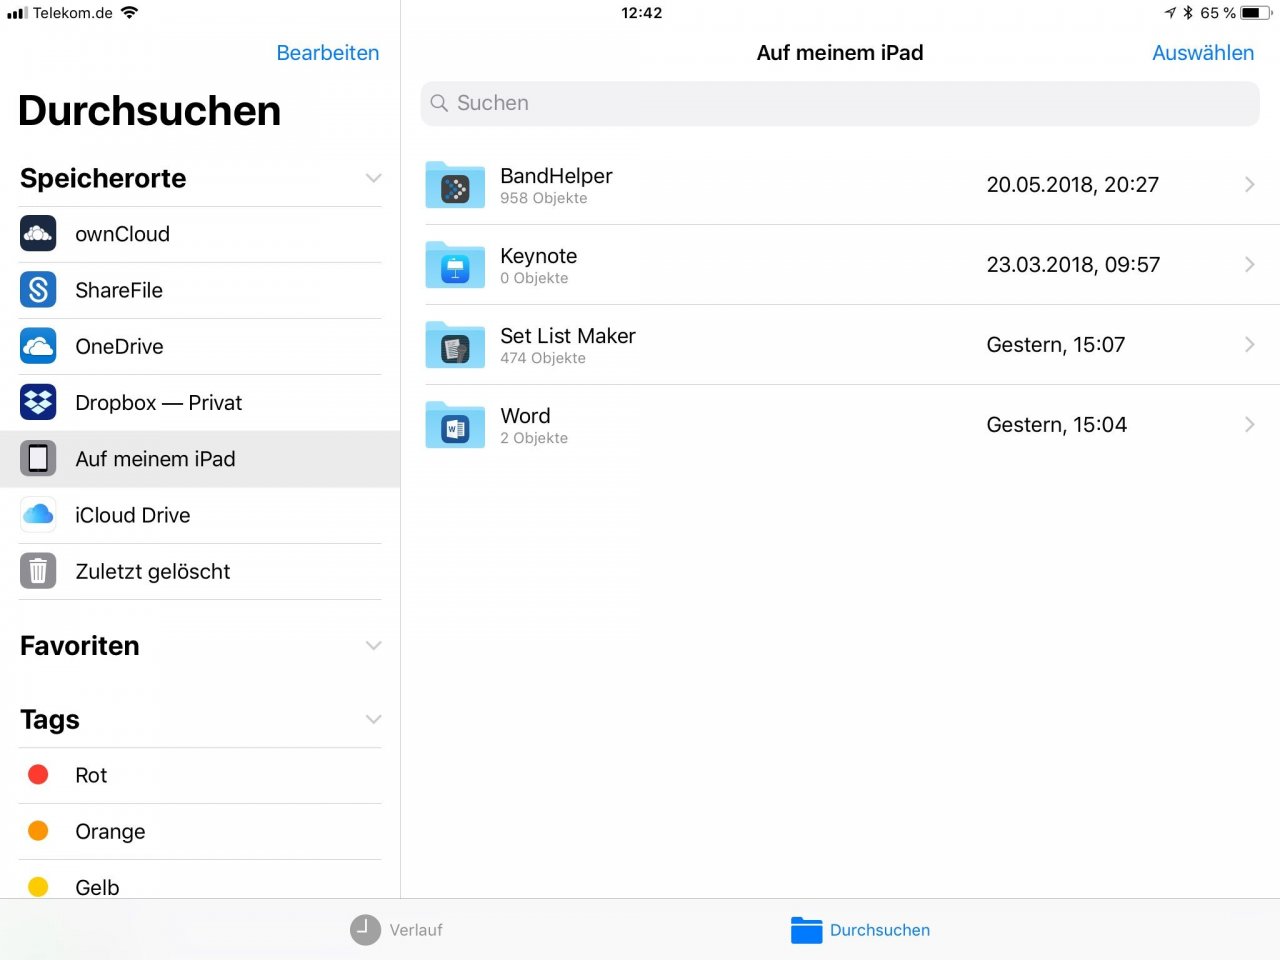1280x960 pixels.
Task: Tap the date 20.05.2018, 20:27
Action: (1073, 185)
